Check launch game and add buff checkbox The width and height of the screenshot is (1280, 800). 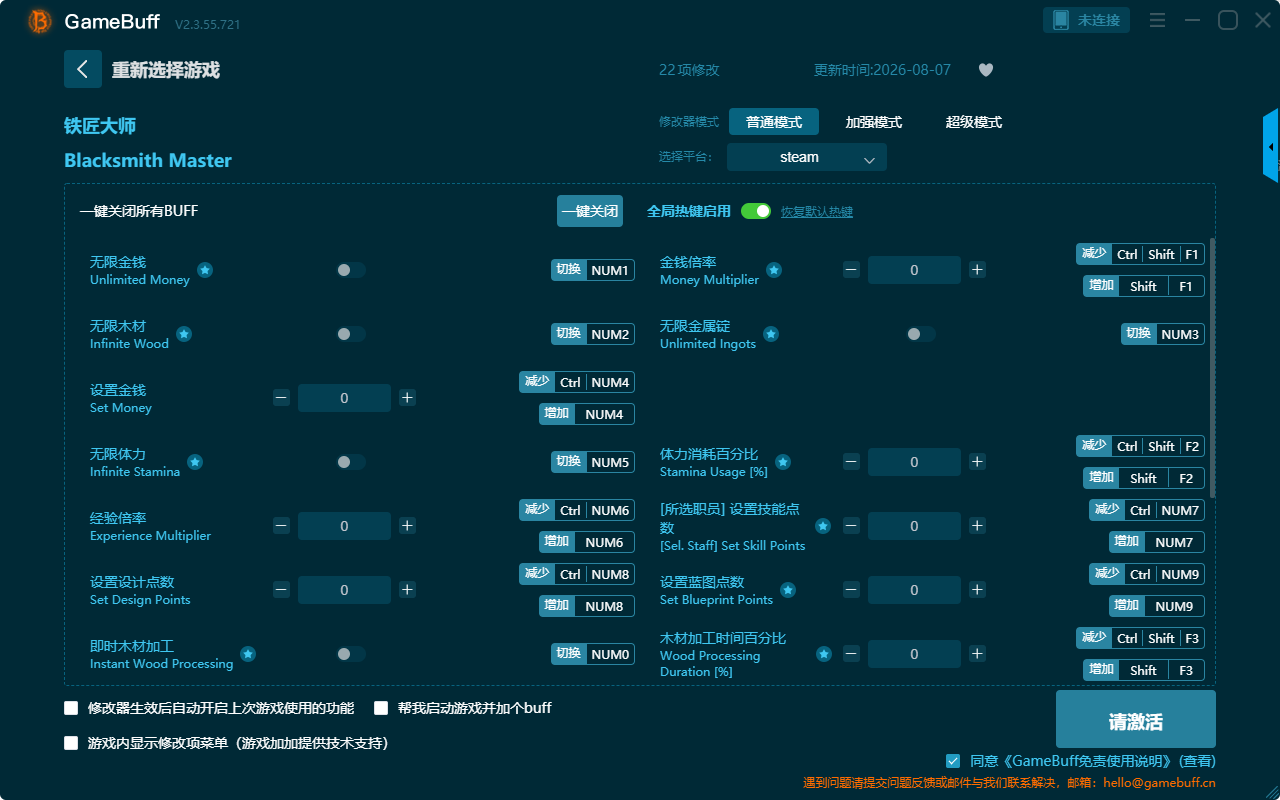(x=381, y=708)
